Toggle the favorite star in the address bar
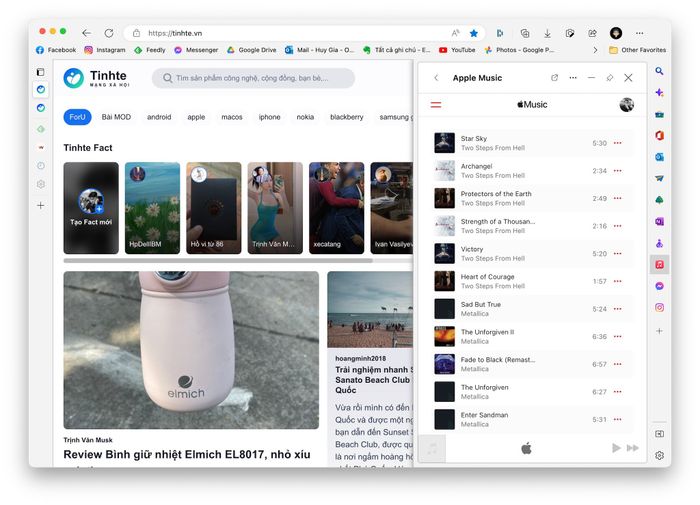Viewport: 700px width, 505px height. click(x=474, y=33)
